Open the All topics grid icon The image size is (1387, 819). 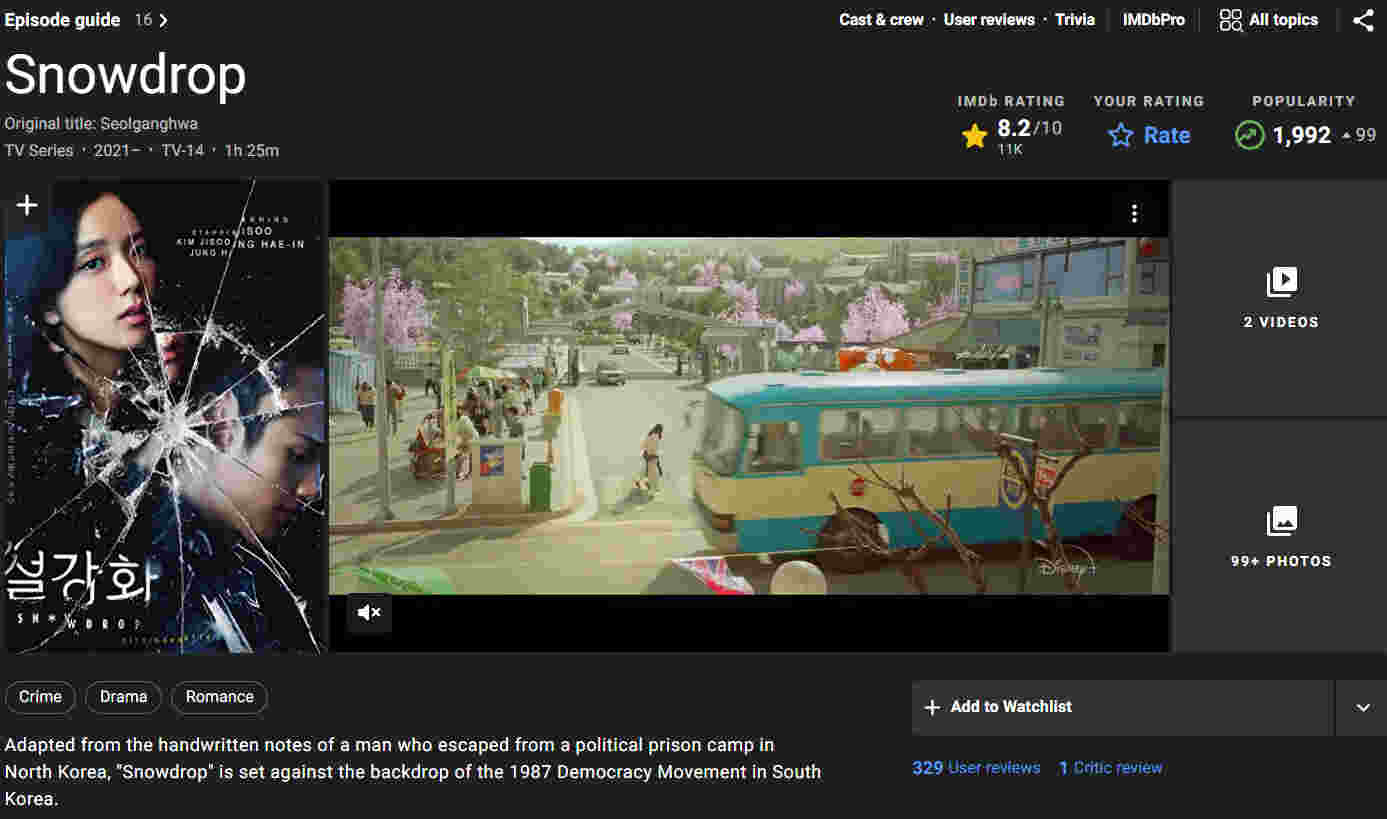(x=1230, y=20)
